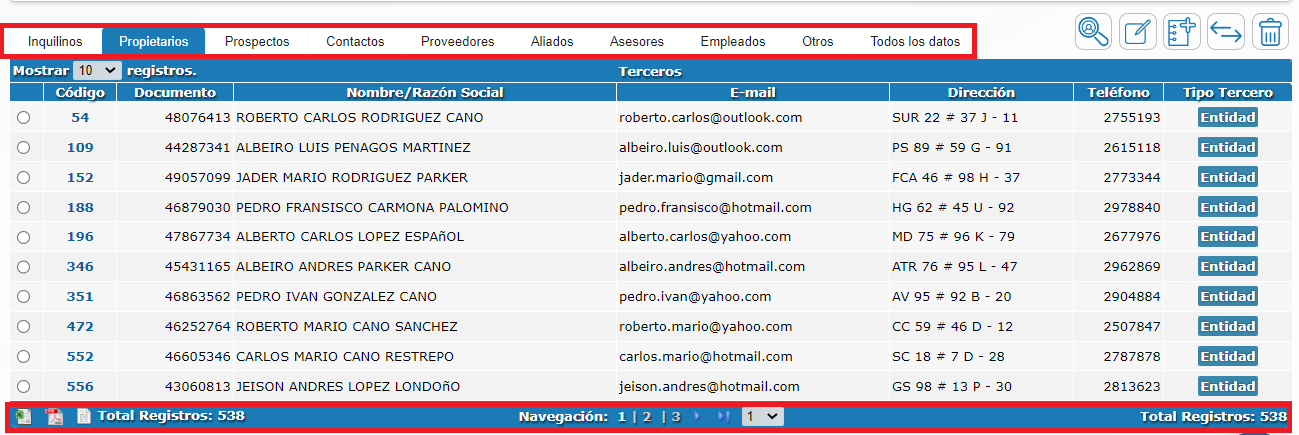Export the table to PDF
This screenshot has width=1299, height=435.
click(x=54, y=416)
